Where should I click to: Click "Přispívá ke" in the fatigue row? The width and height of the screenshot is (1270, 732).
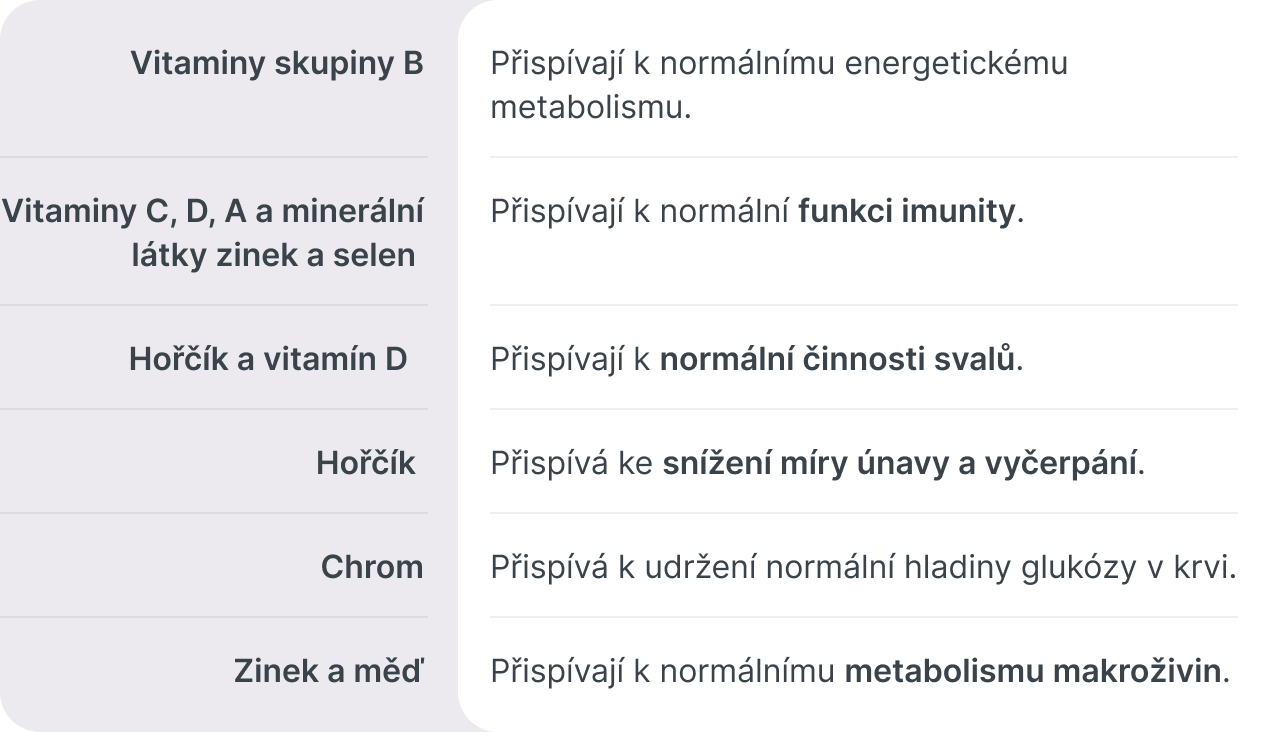[571, 463]
